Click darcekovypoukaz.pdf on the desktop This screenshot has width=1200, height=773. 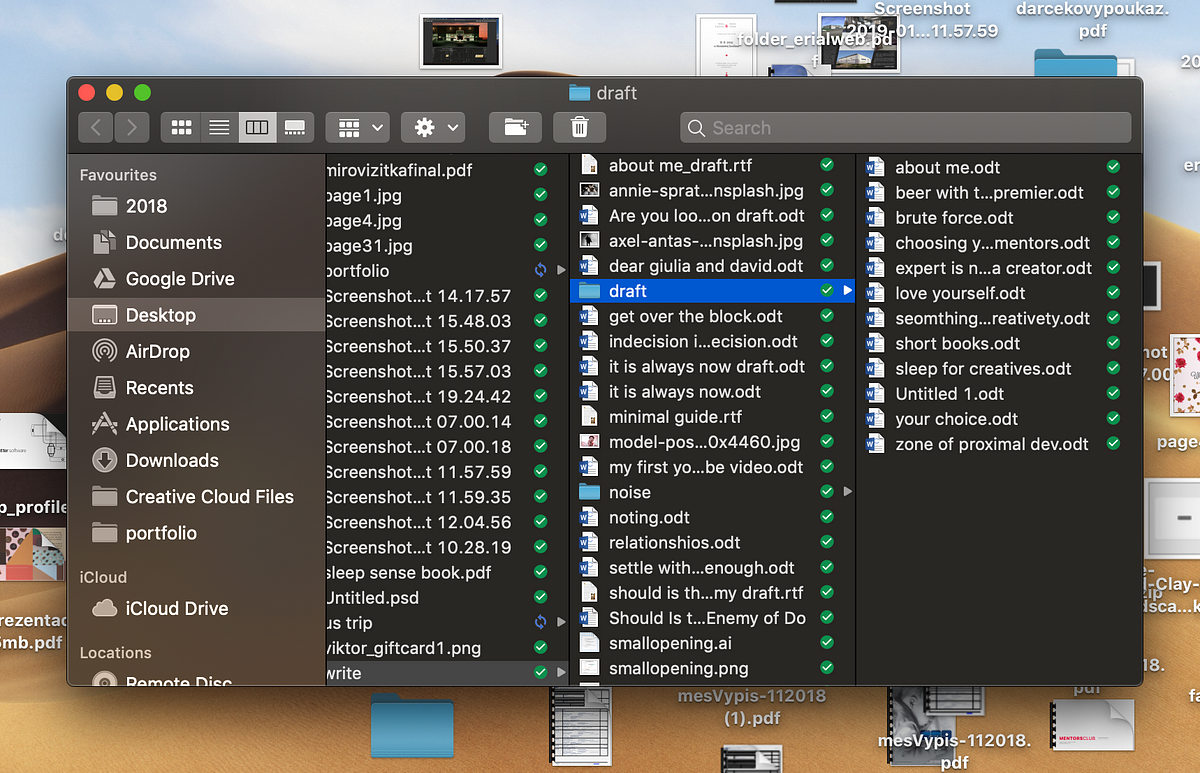pos(1093,20)
